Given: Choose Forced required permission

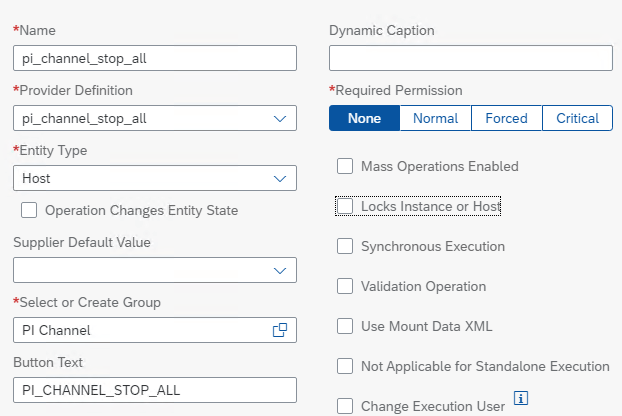Looking at the screenshot, I should 507,118.
